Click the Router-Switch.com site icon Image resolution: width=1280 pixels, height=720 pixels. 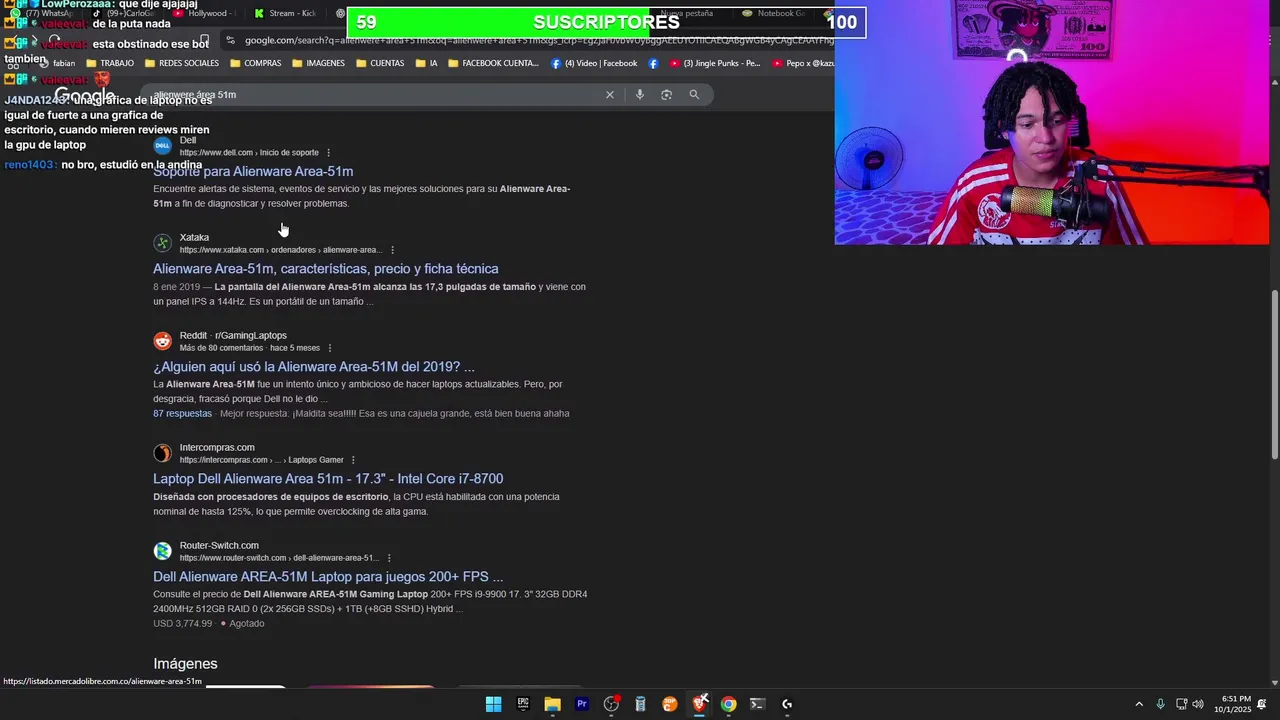coord(162,551)
